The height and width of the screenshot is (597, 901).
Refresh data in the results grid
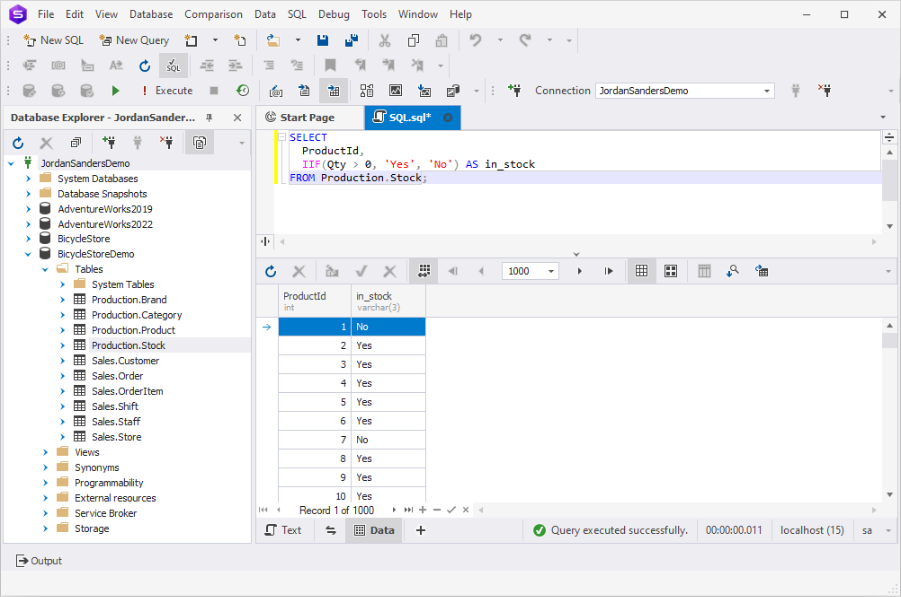click(270, 271)
